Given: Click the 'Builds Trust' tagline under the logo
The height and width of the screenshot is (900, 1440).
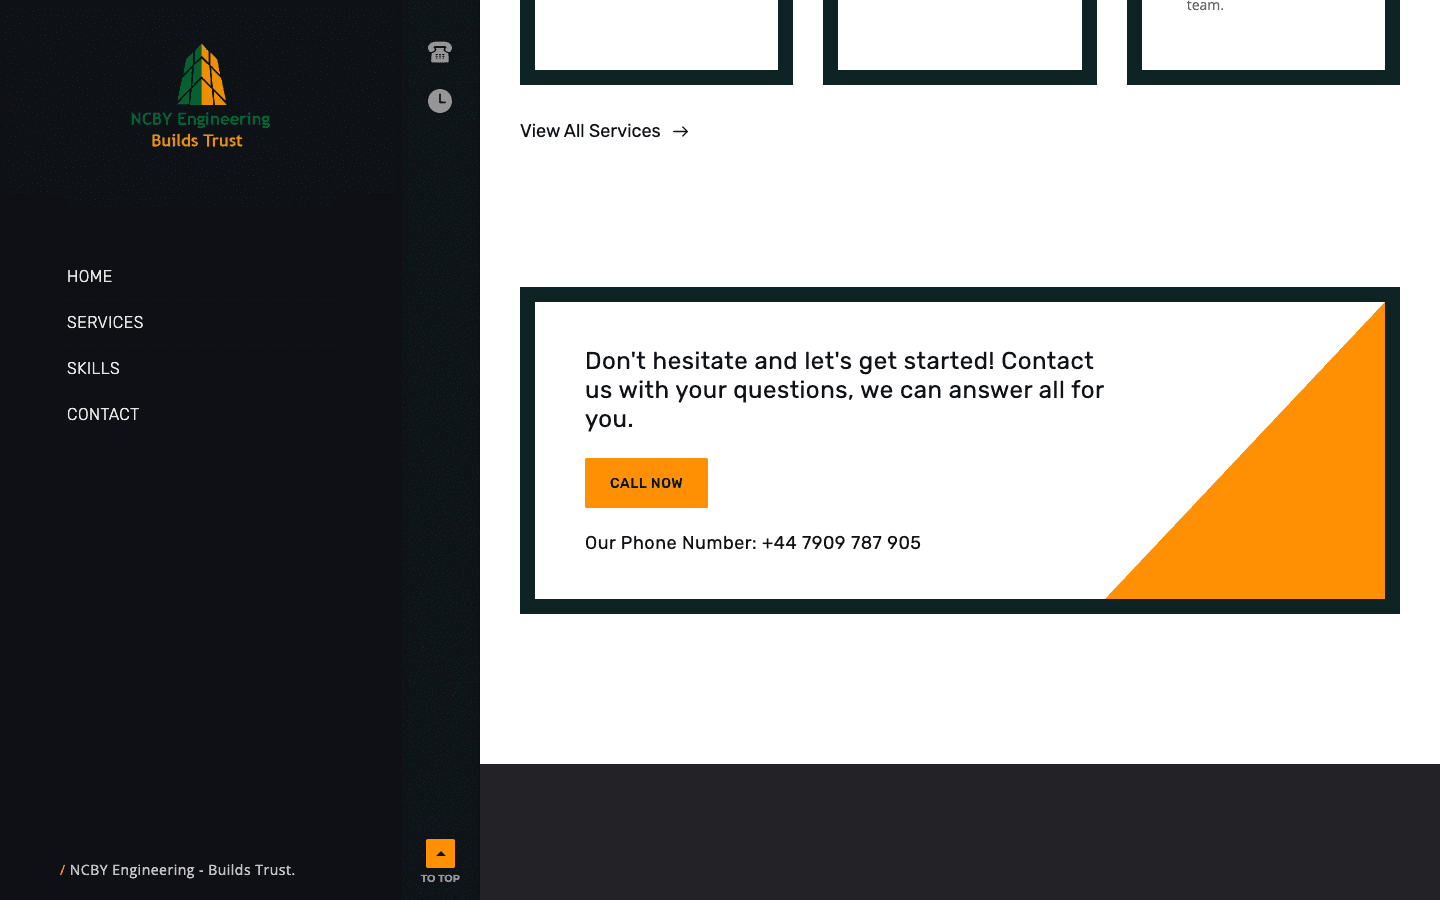Looking at the screenshot, I should tap(197, 141).
